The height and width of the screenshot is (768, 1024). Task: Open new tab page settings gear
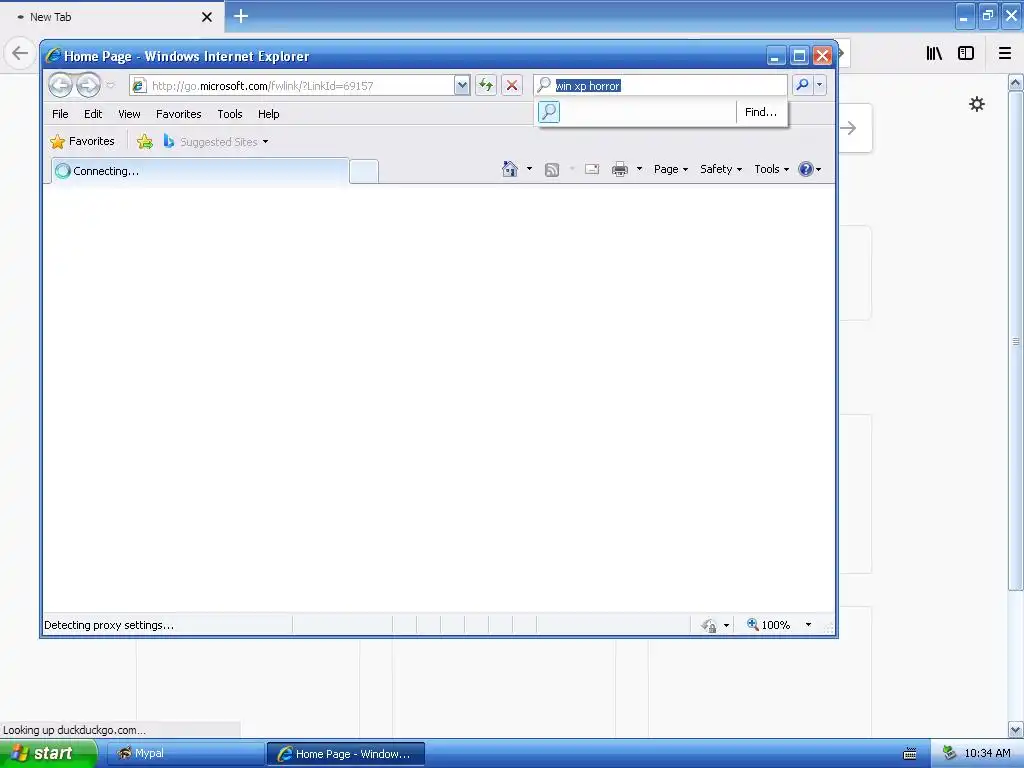(976, 104)
